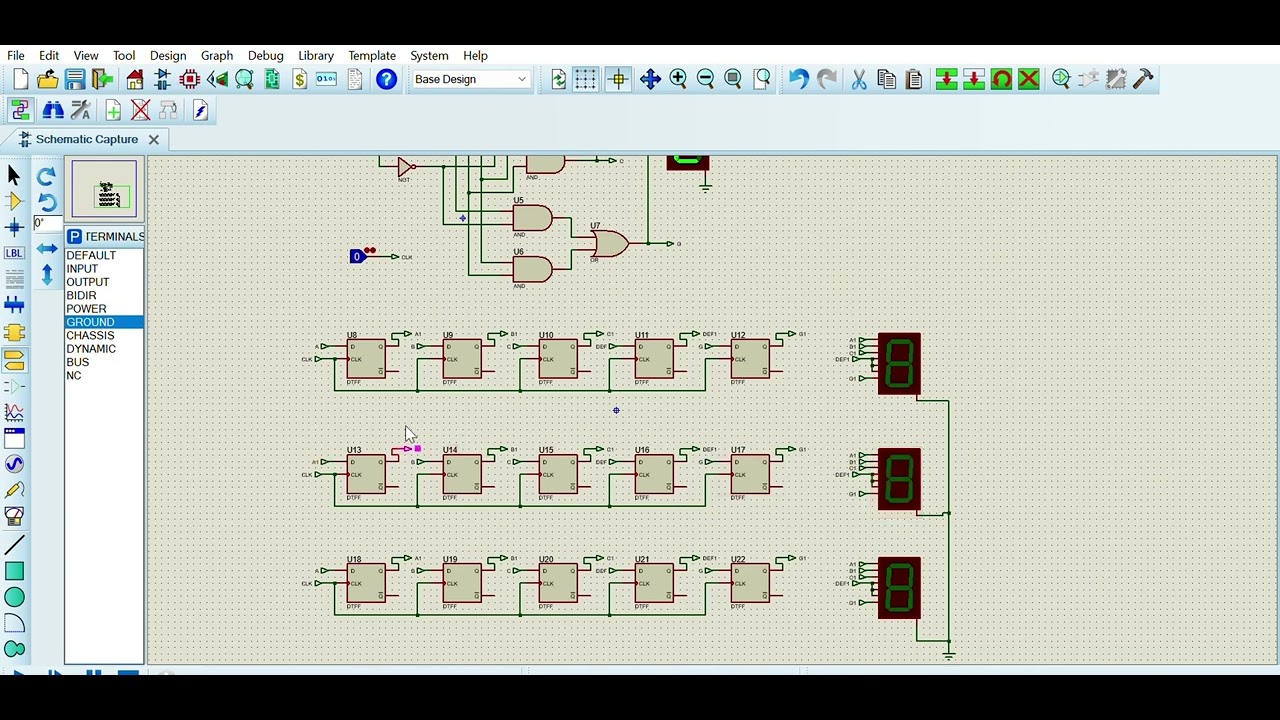
Task: Redraw the display with the refresh icon
Action: (559, 79)
